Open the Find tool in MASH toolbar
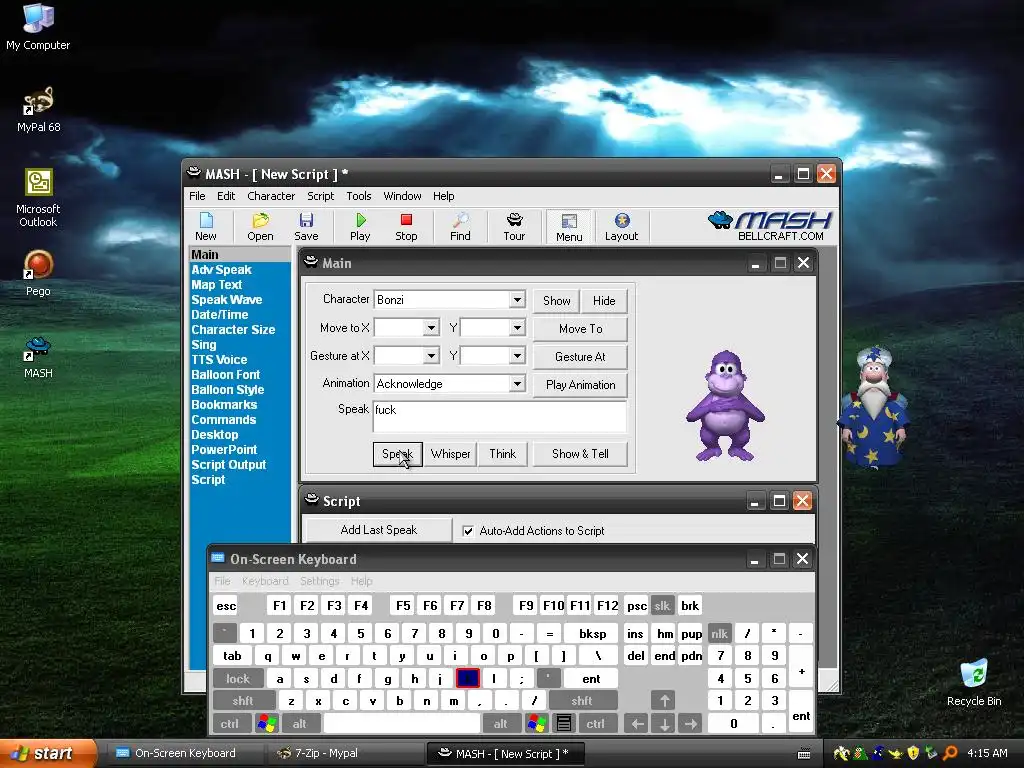 (x=460, y=227)
